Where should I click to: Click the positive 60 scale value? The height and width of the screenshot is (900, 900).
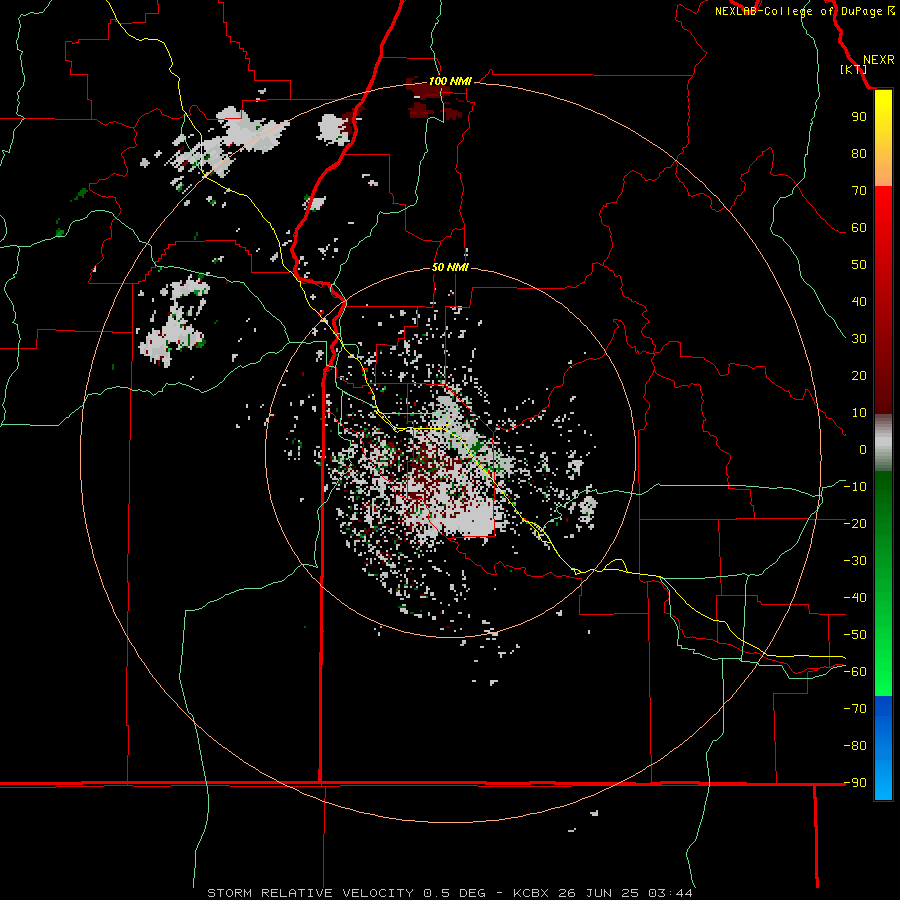pos(859,227)
